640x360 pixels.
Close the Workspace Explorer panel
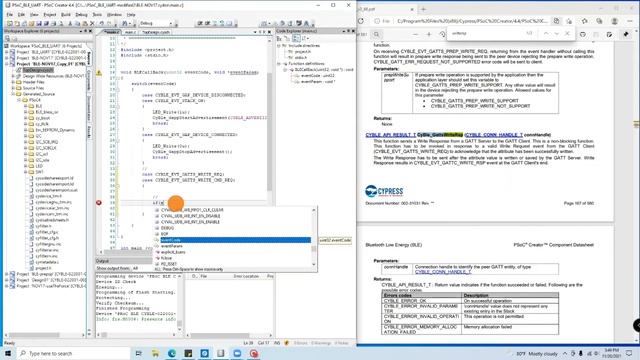tap(90, 31)
